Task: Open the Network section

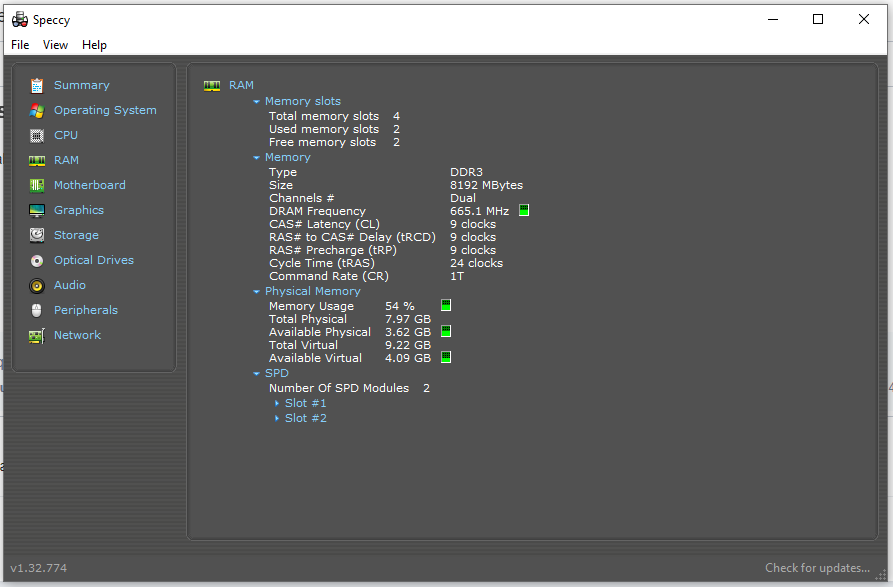Action: (x=77, y=335)
